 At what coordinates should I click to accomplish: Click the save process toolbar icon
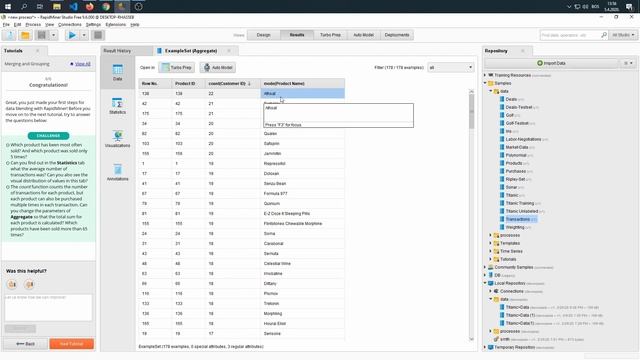point(42,35)
